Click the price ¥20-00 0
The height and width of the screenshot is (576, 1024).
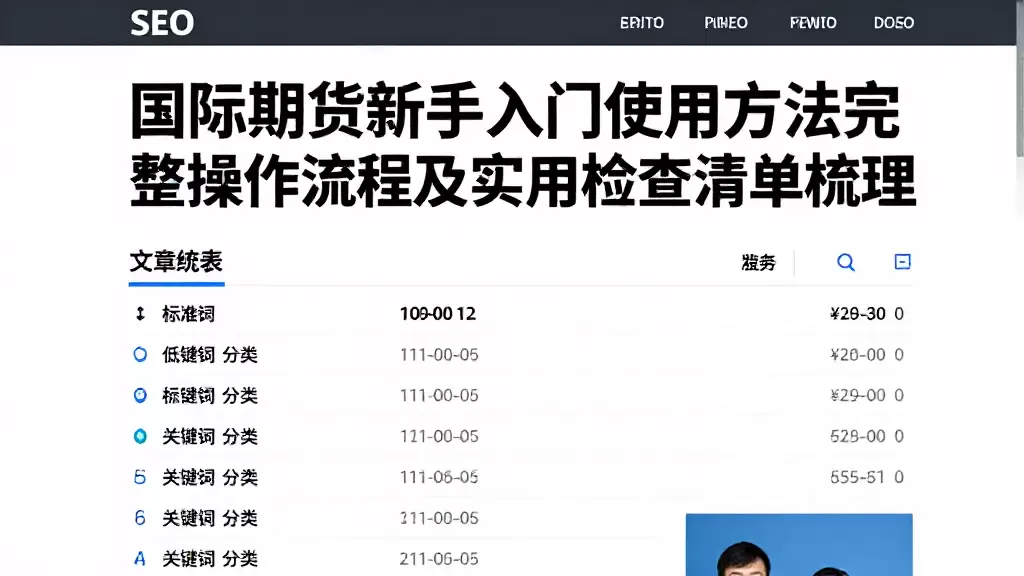(x=867, y=355)
